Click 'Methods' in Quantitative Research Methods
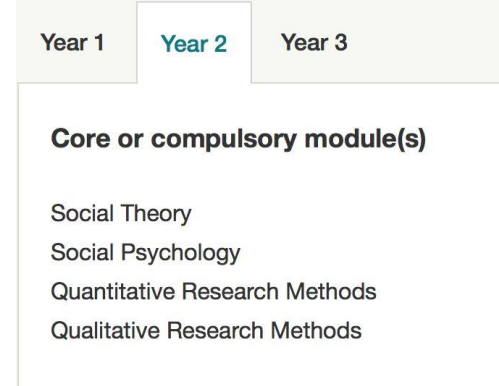The height and width of the screenshot is (386, 499). coord(331,291)
